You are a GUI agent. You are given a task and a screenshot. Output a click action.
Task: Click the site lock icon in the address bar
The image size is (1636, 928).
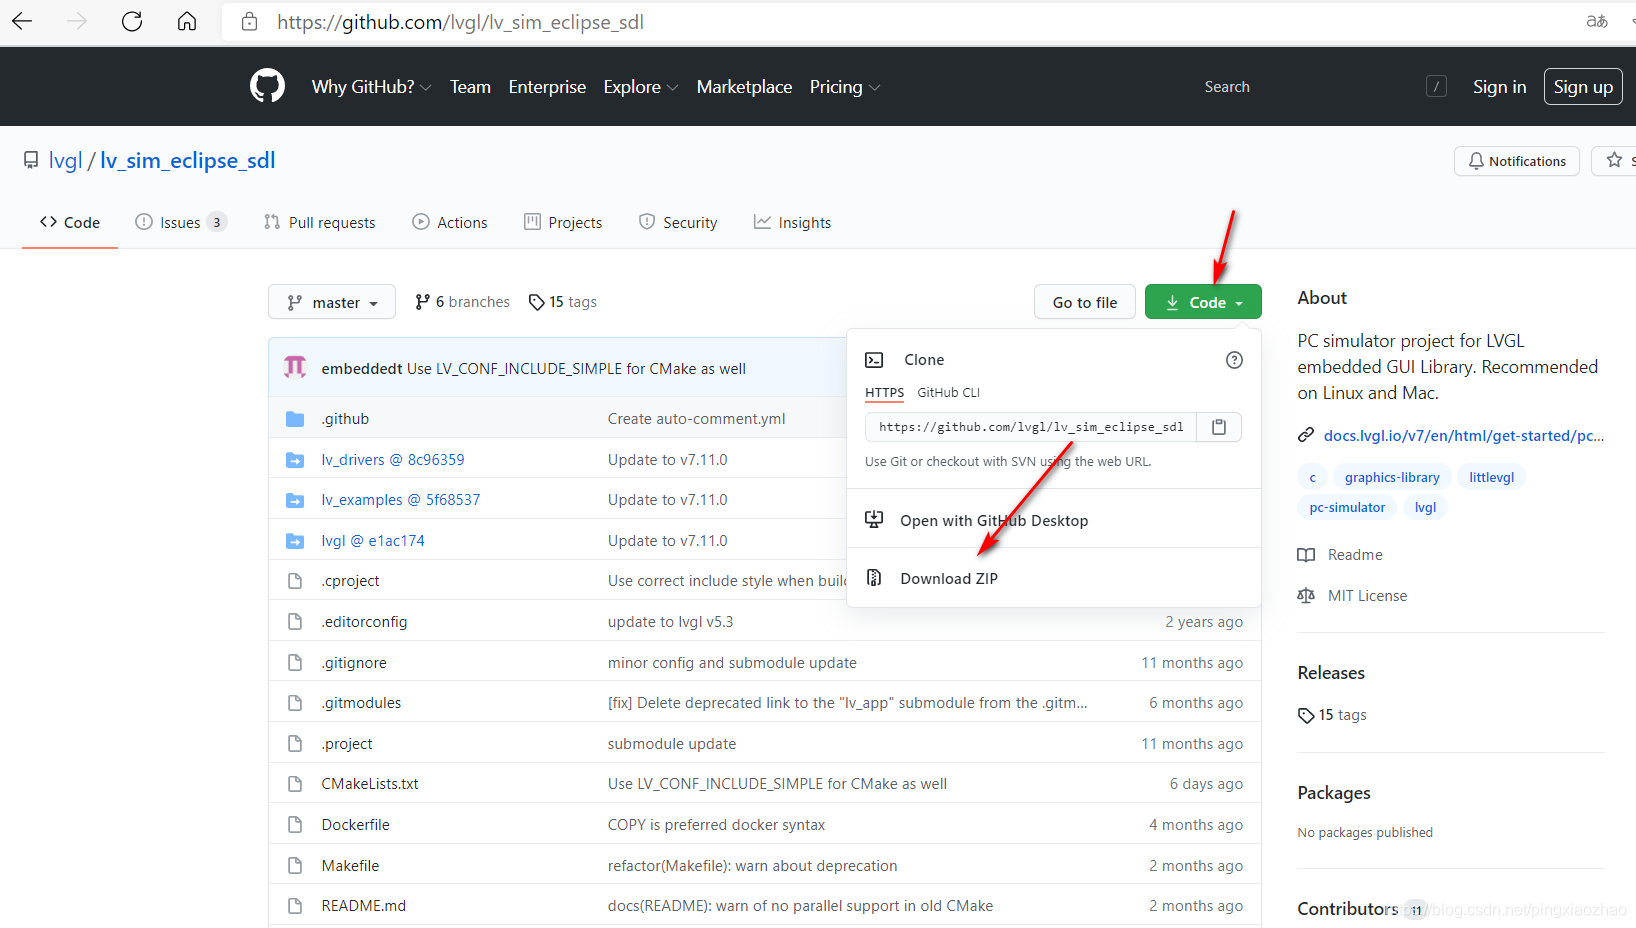click(x=250, y=21)
